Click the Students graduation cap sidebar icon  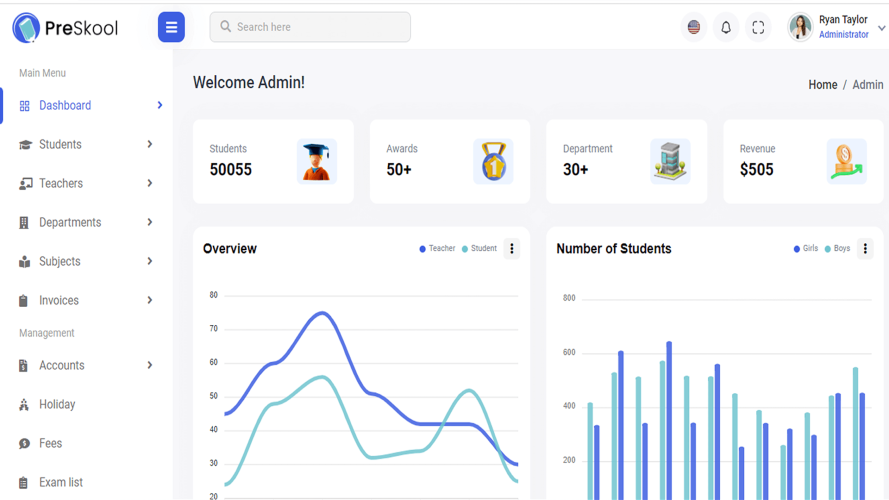click(x=25, y=145)
